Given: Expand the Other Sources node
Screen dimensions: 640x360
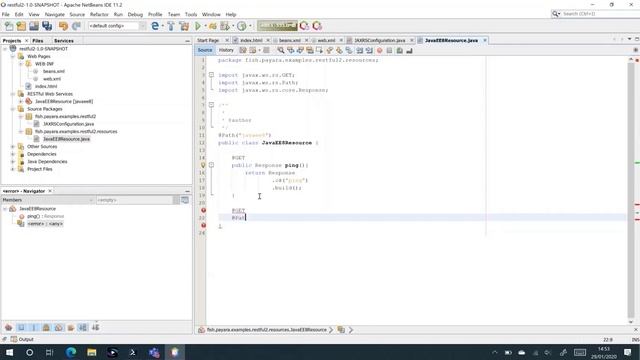Looking at the screenshot, I should coord(13,147).
